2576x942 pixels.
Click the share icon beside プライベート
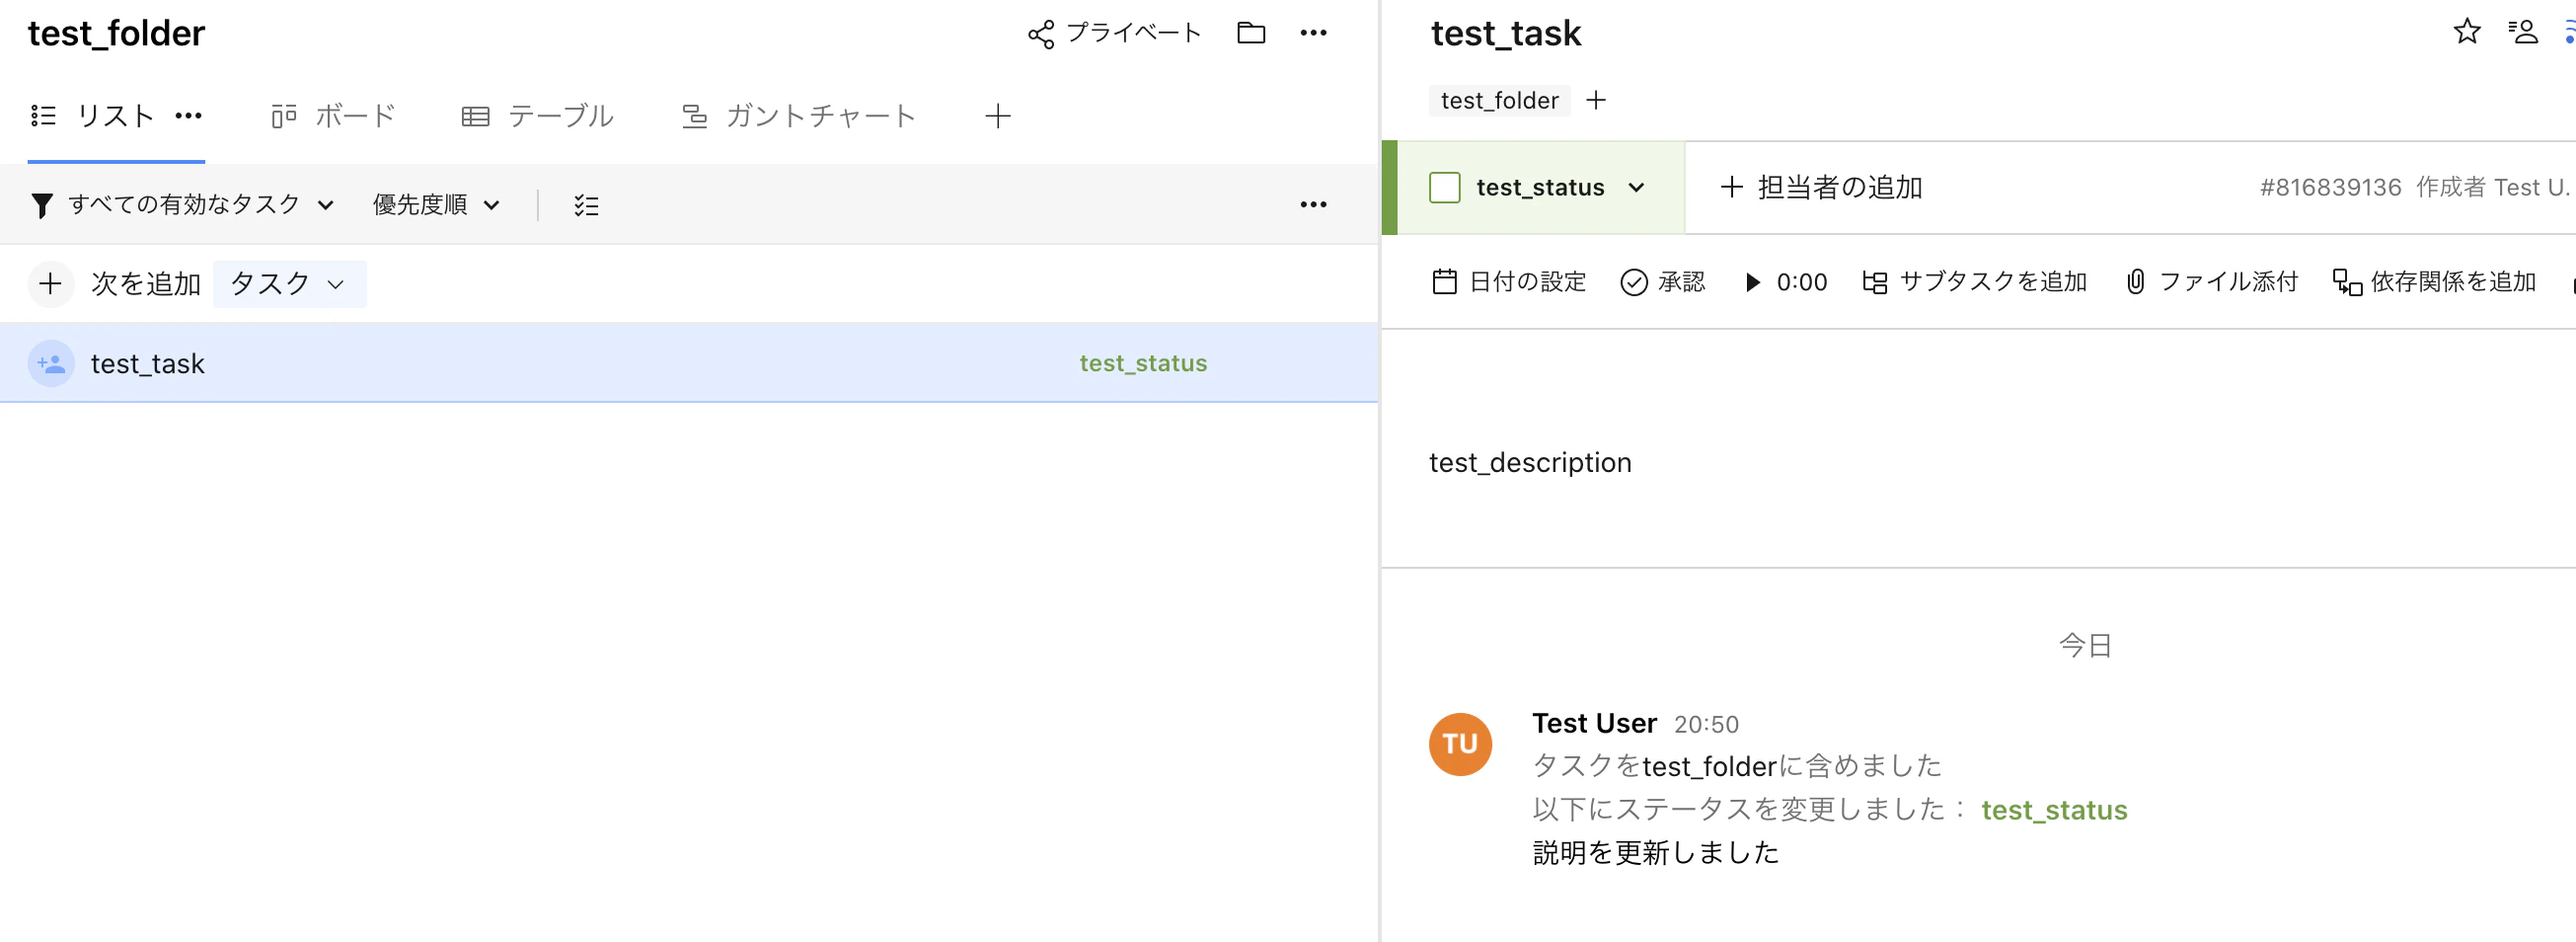pos(1041,34)
